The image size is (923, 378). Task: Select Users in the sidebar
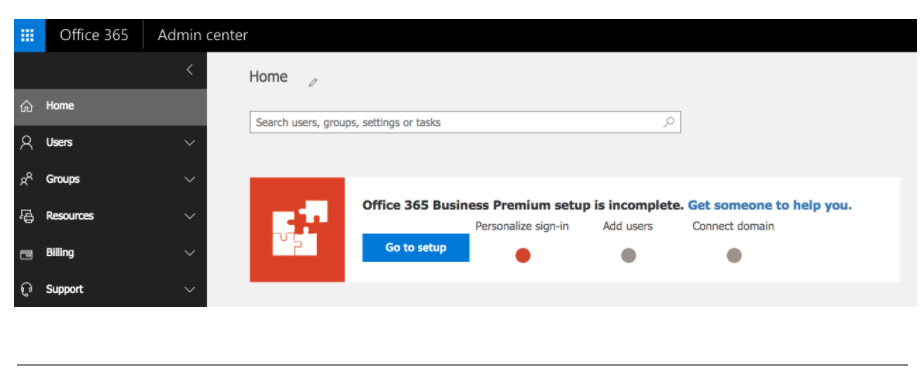coord(111,143)
